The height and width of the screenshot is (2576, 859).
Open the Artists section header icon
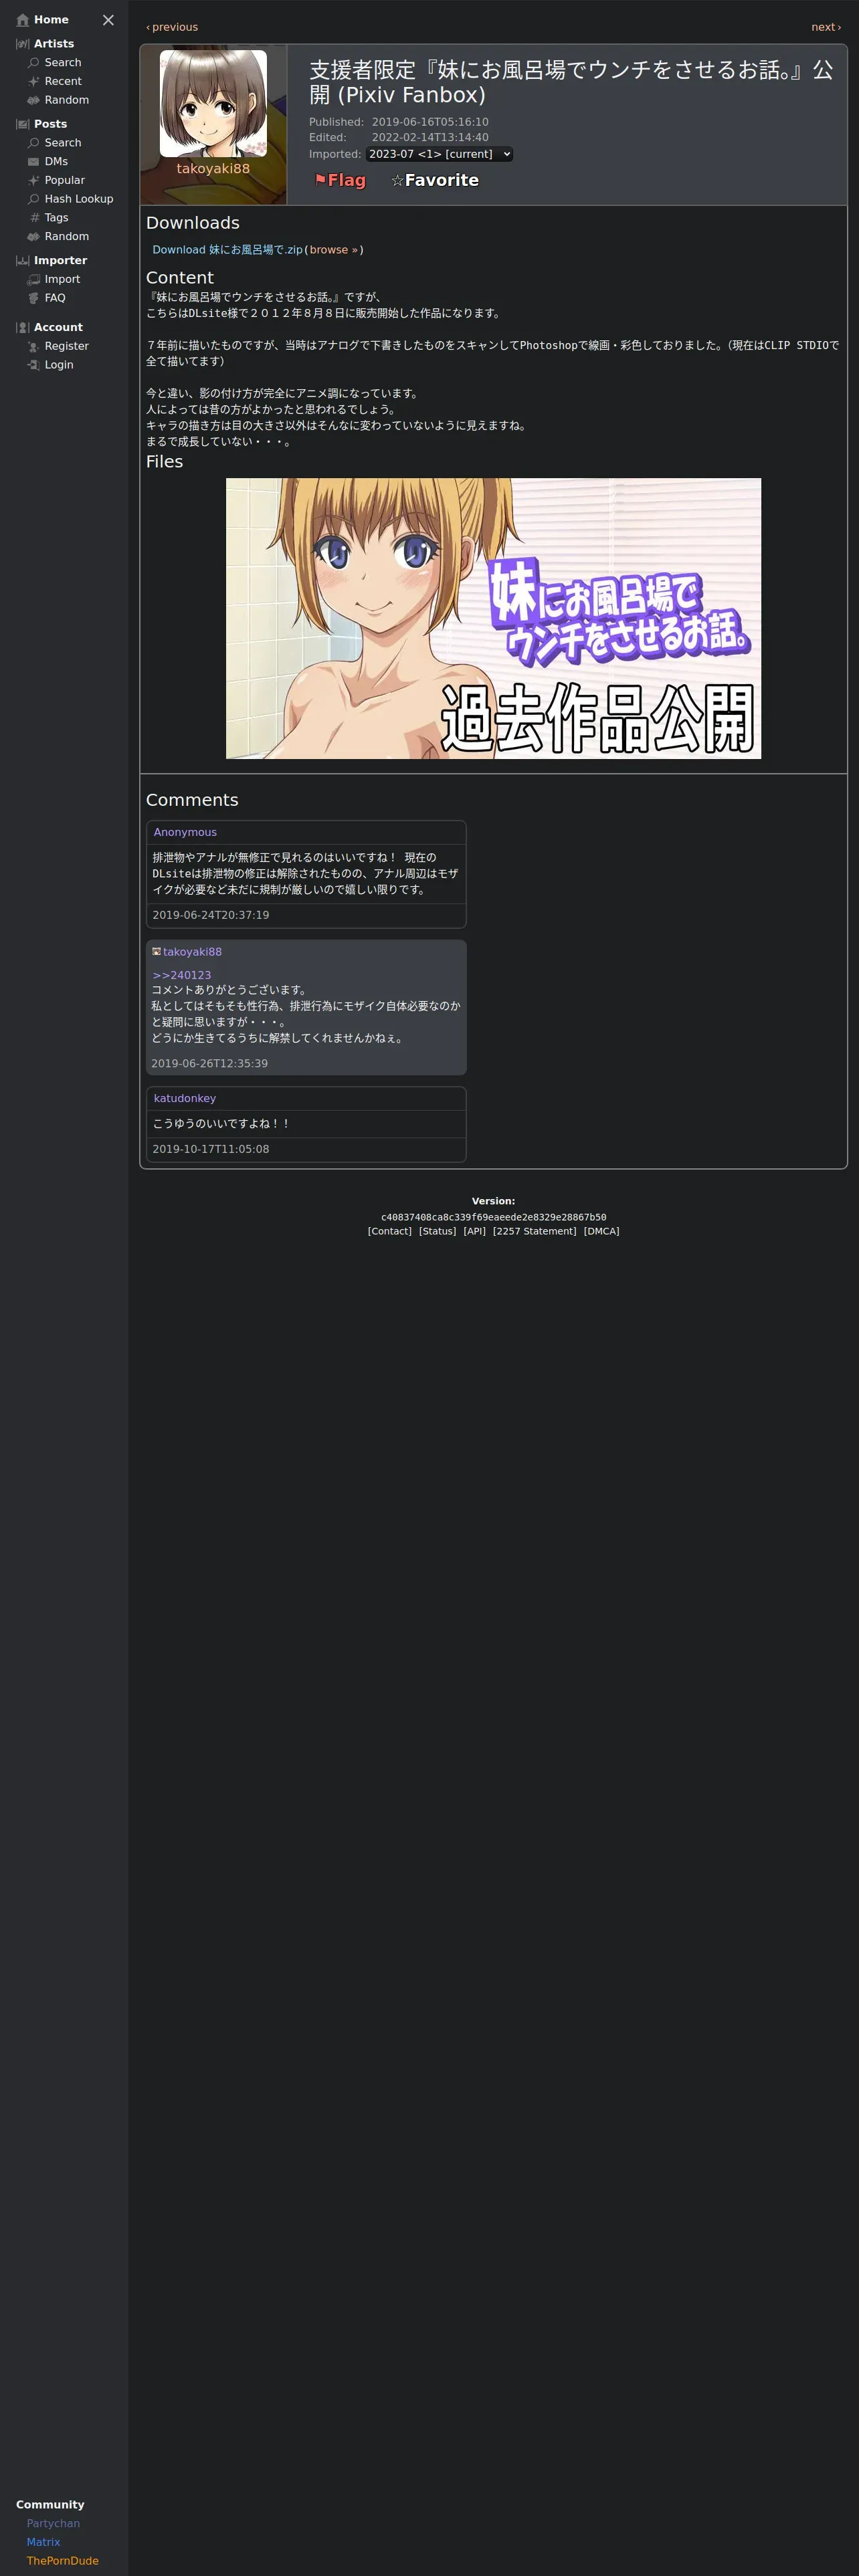click(23, 44)
